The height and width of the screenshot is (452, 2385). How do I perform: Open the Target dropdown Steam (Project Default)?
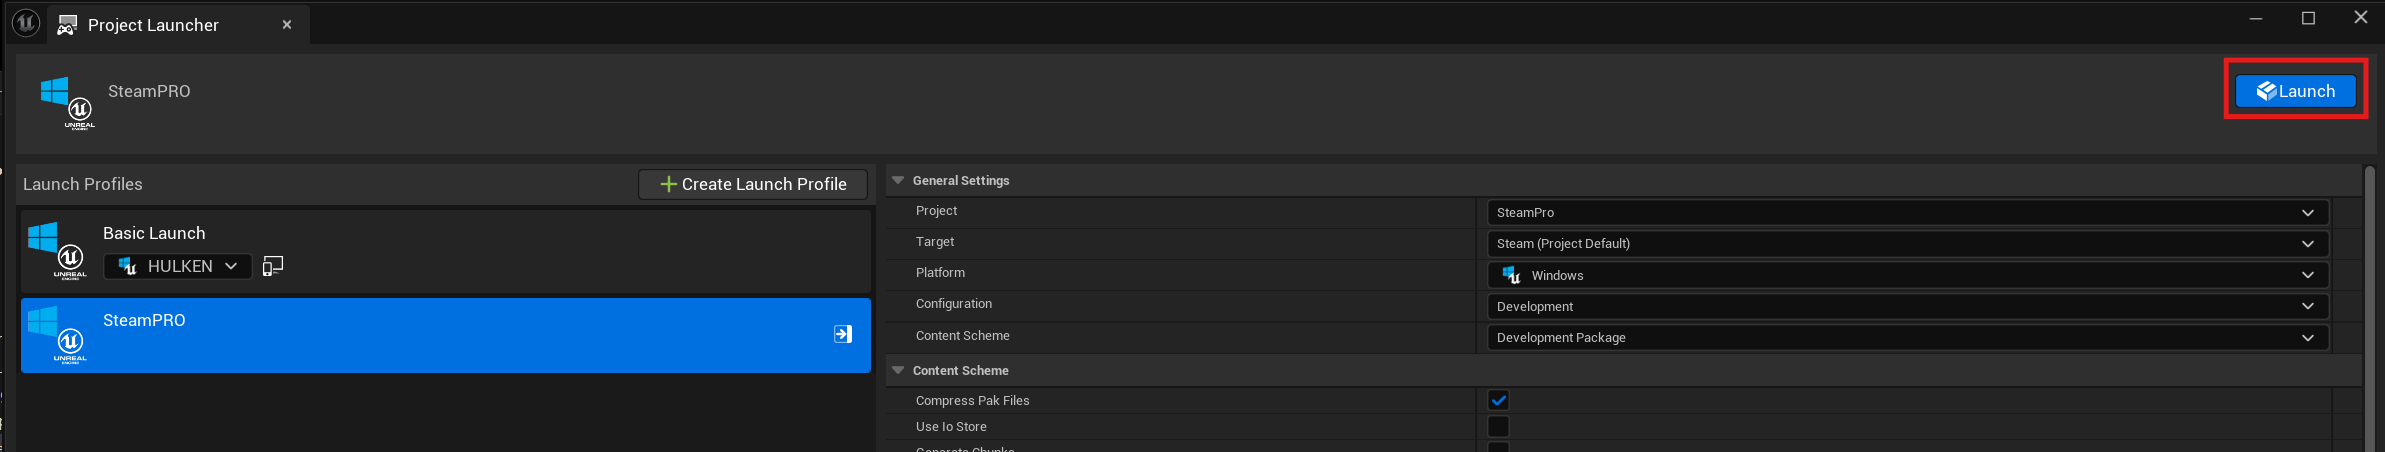1908,244
